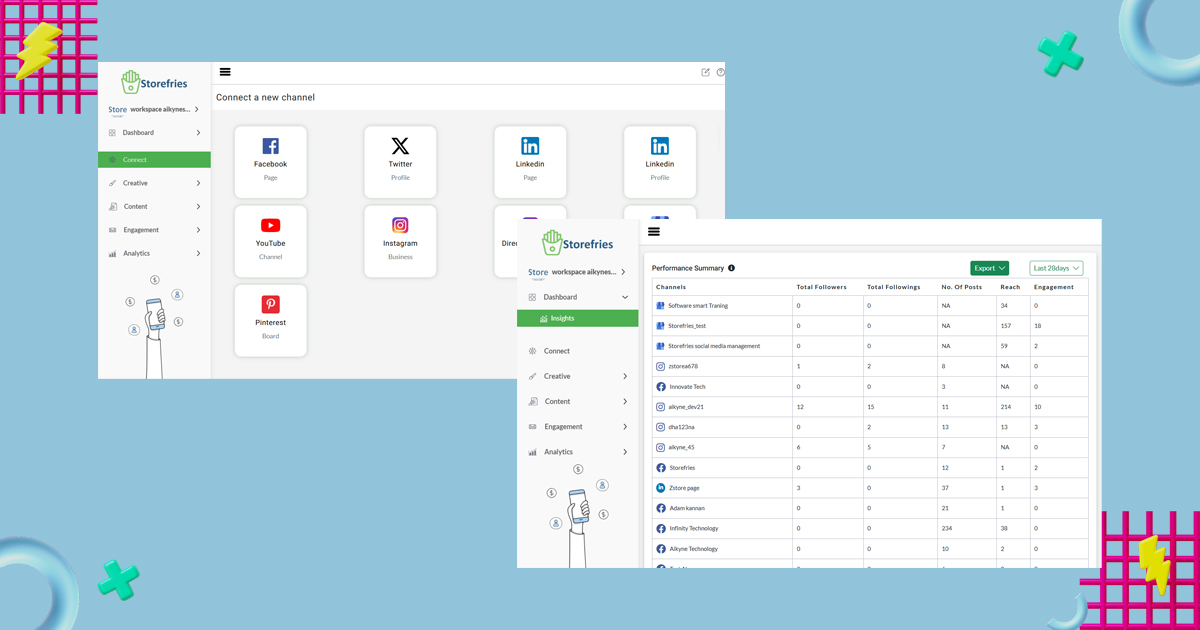Open Creative in the Insights window sidebar
The width and height of the screenshot is (1200, 630).
tap(557, 376)
